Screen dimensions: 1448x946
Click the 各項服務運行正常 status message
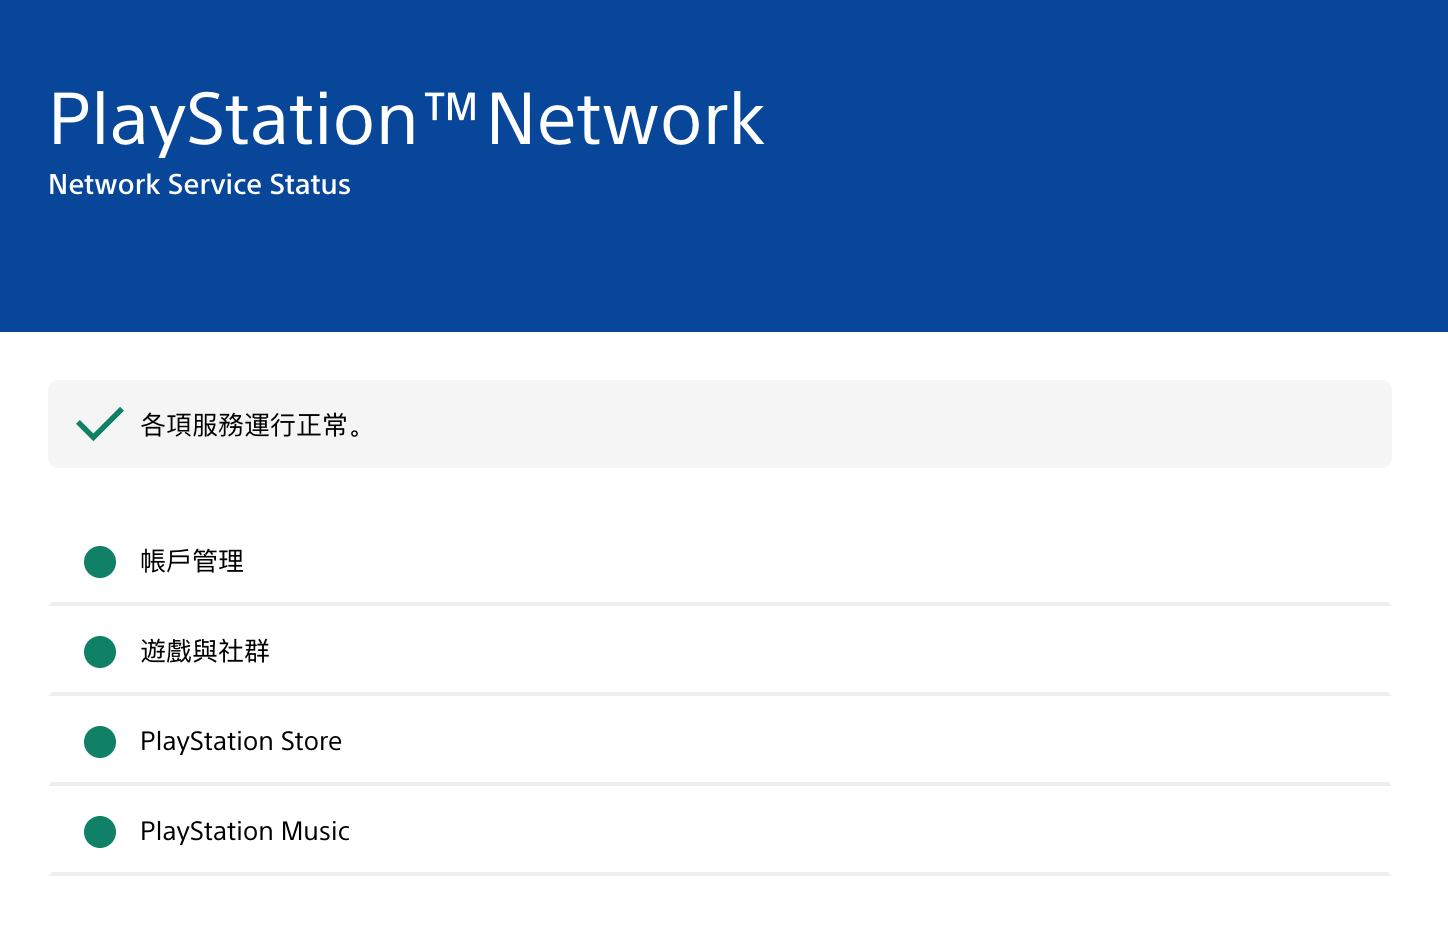tap(254, 425)
